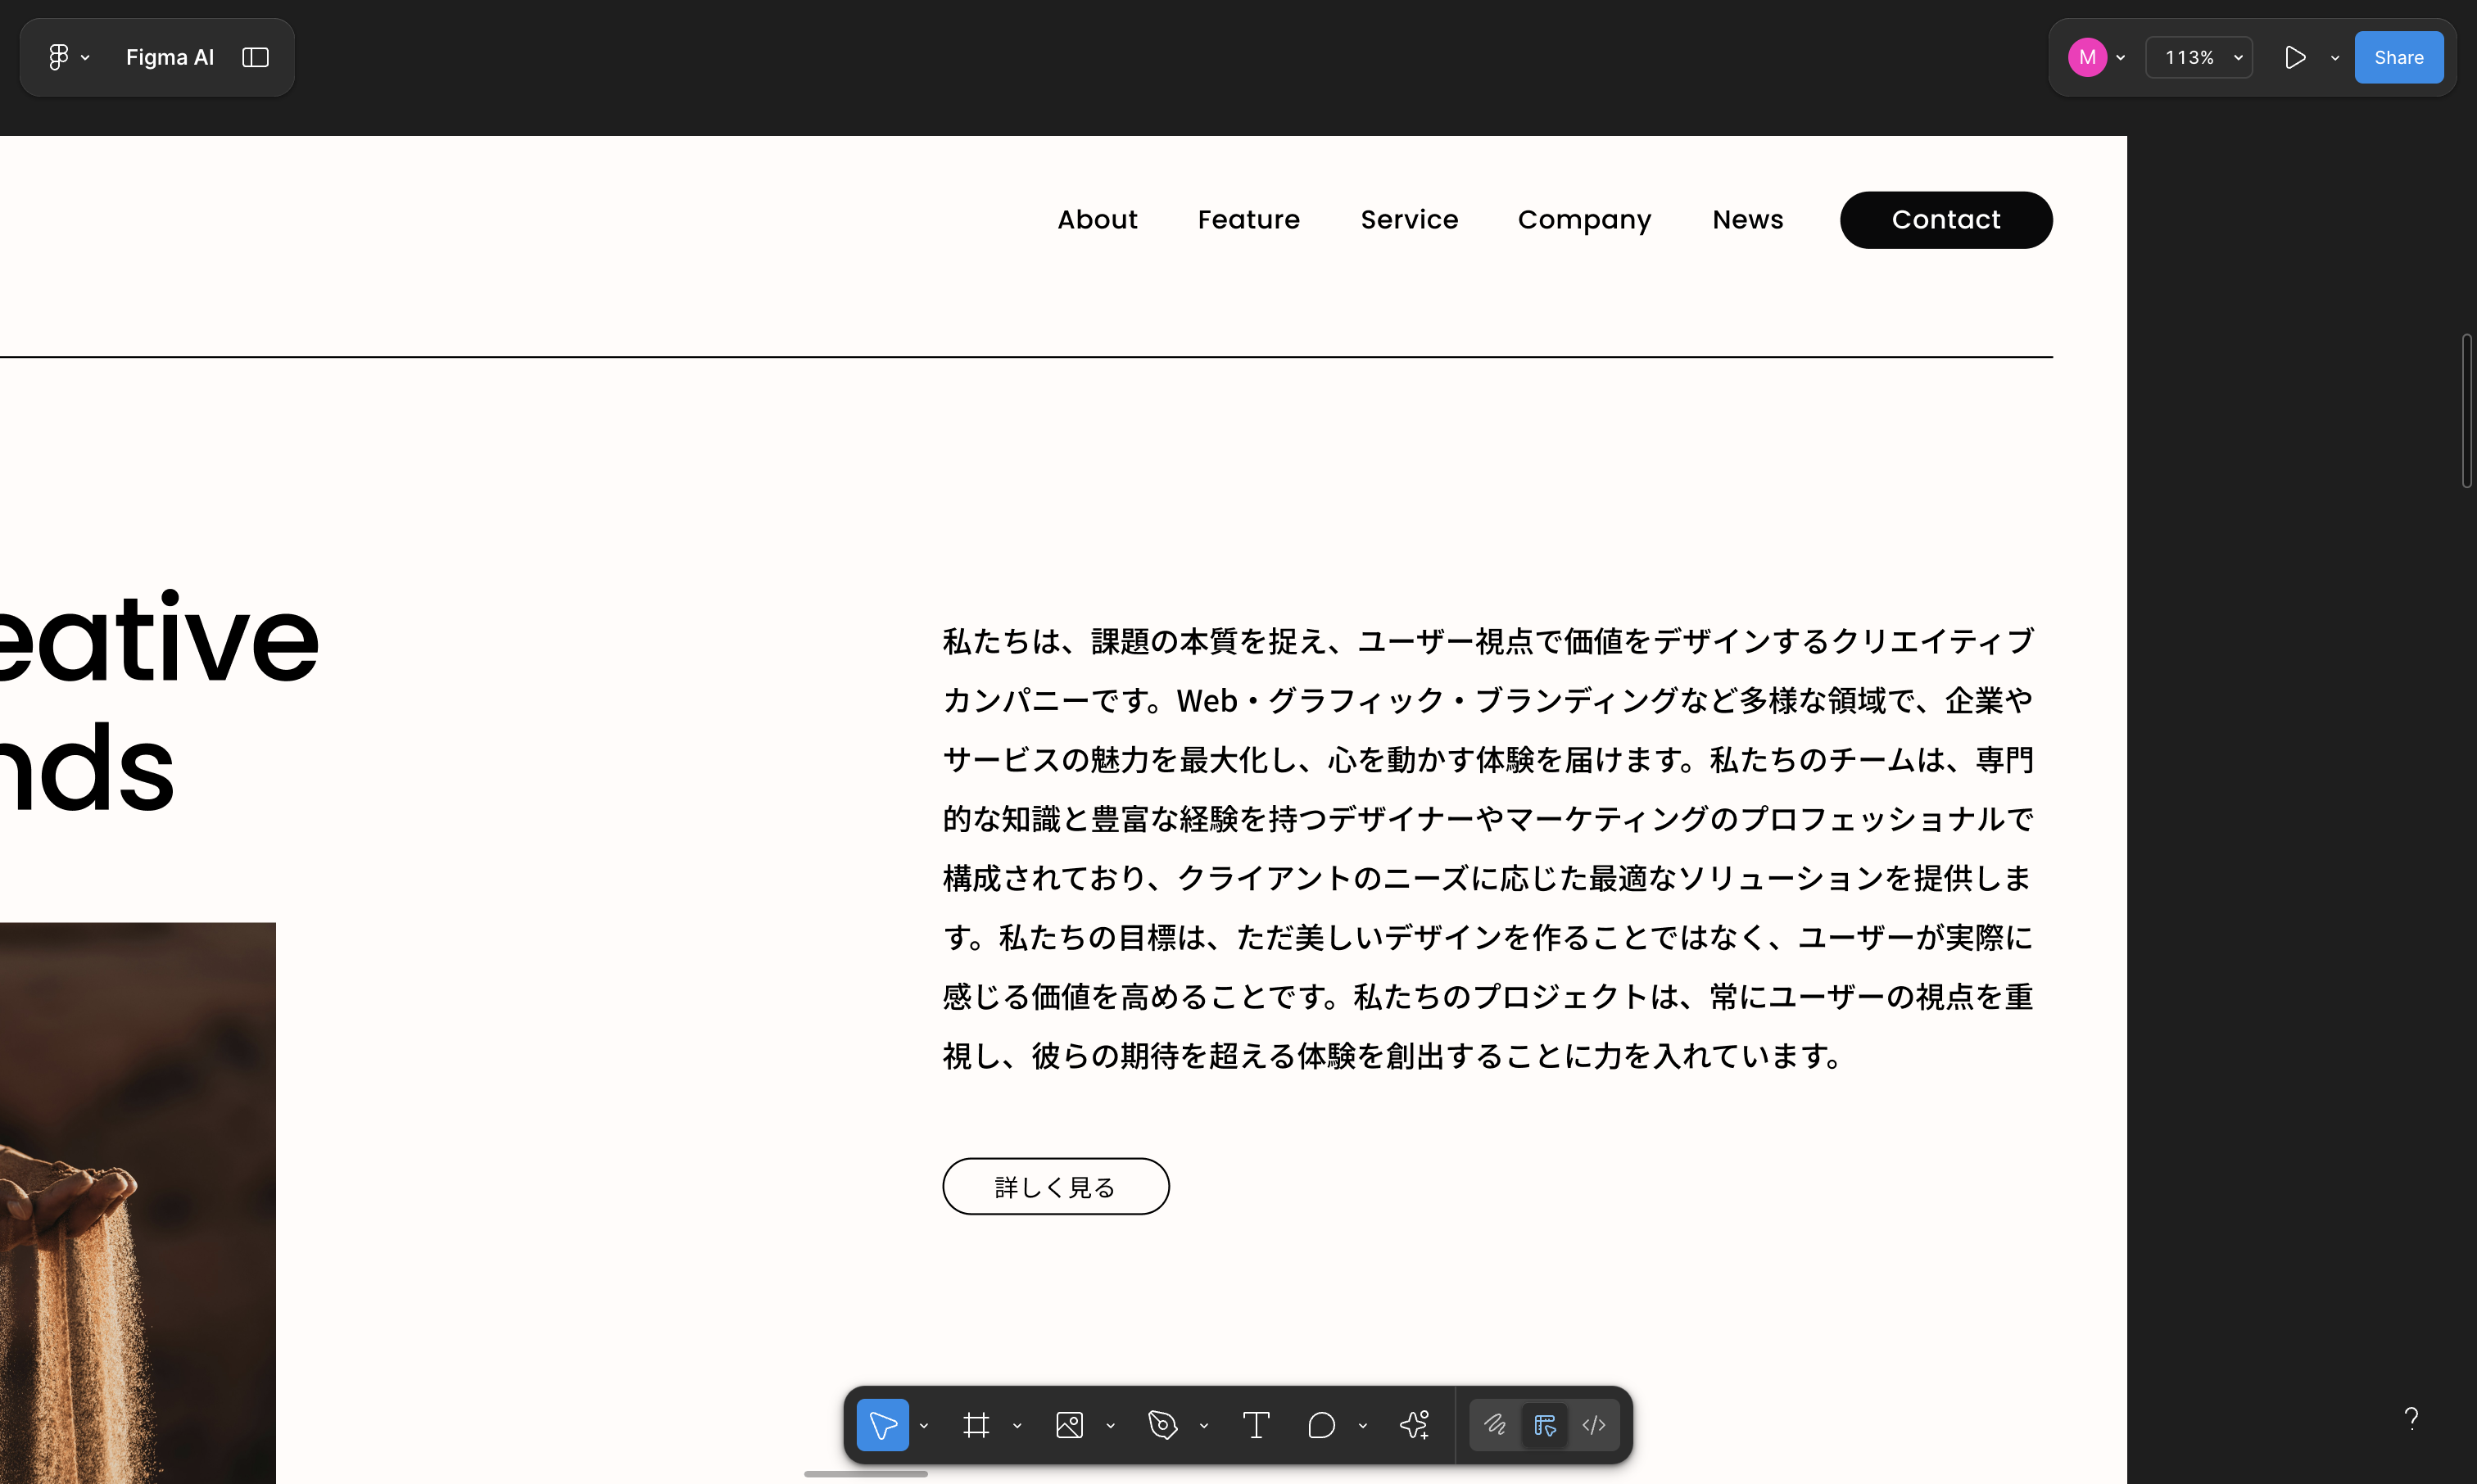Click the black Contact button
Screen dimensions: 2477x1484
pyautogui.click(x=1946, y=220)
